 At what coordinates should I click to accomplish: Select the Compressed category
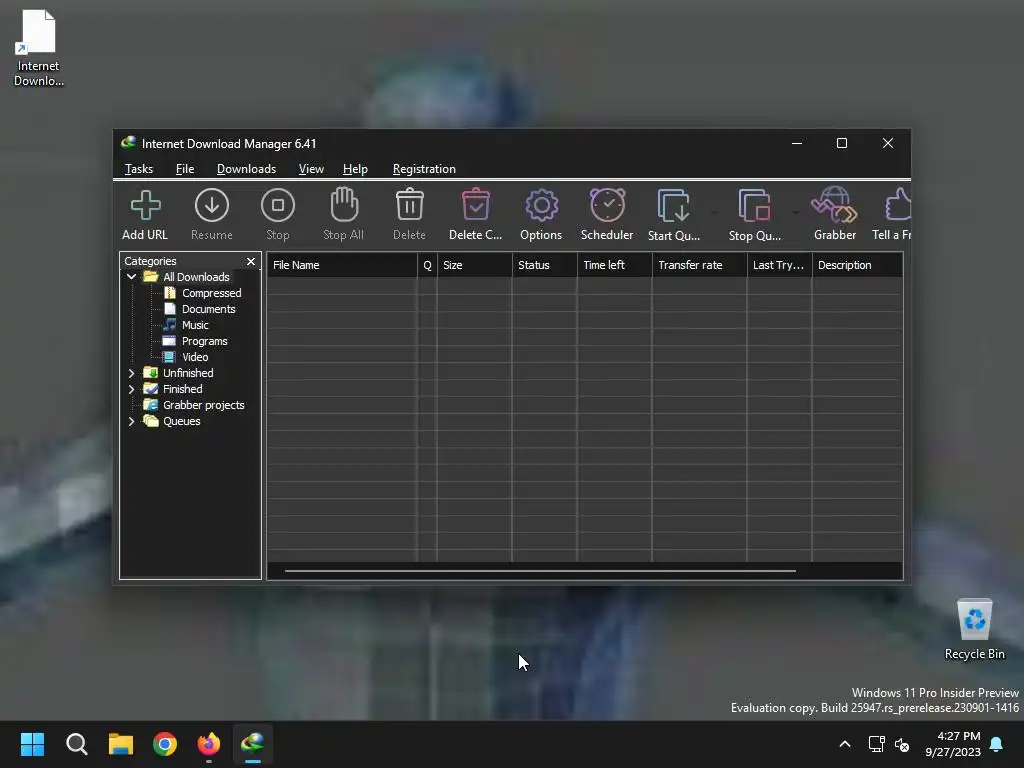(x=212, y=293)
